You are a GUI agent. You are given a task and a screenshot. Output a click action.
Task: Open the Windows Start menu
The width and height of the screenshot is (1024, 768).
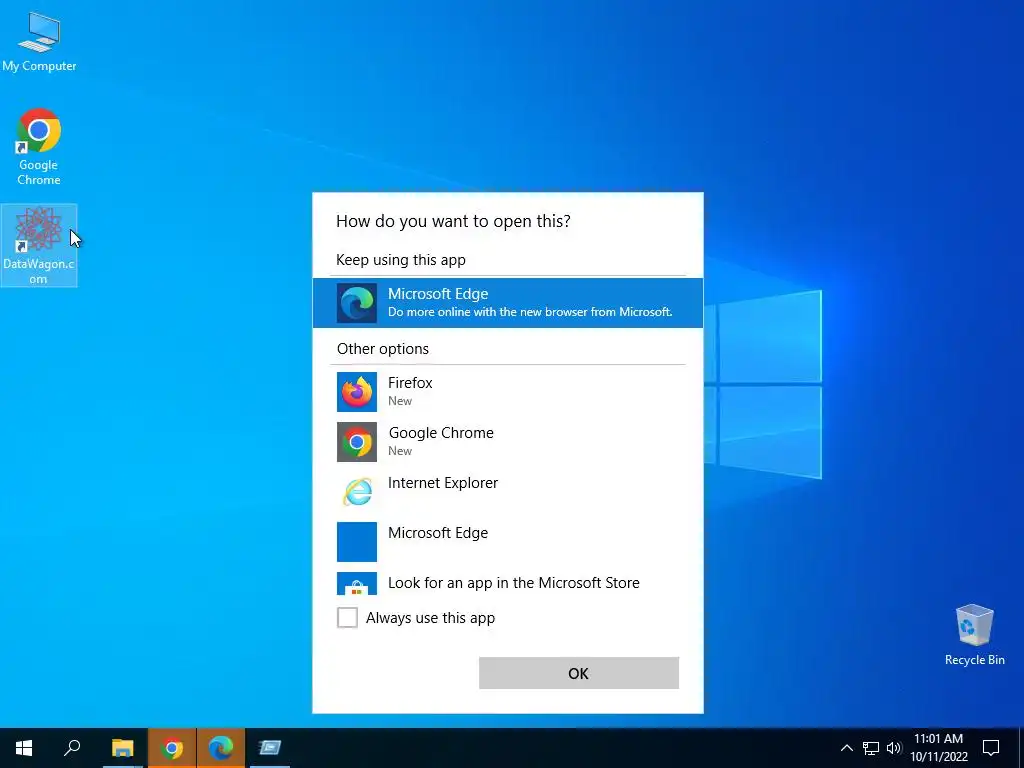(x=24, y=748)
